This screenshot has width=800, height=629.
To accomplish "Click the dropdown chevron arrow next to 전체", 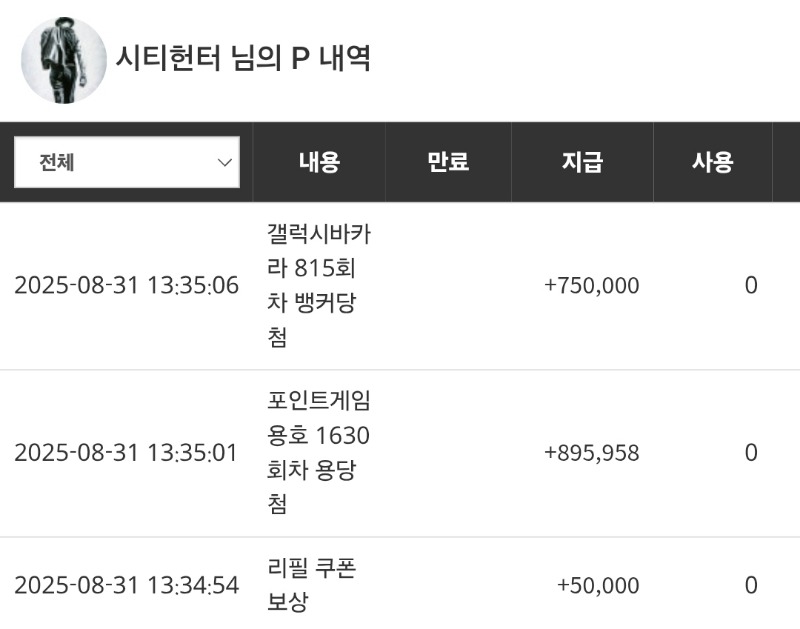I will pyautogui.click(x=224, y=163).
